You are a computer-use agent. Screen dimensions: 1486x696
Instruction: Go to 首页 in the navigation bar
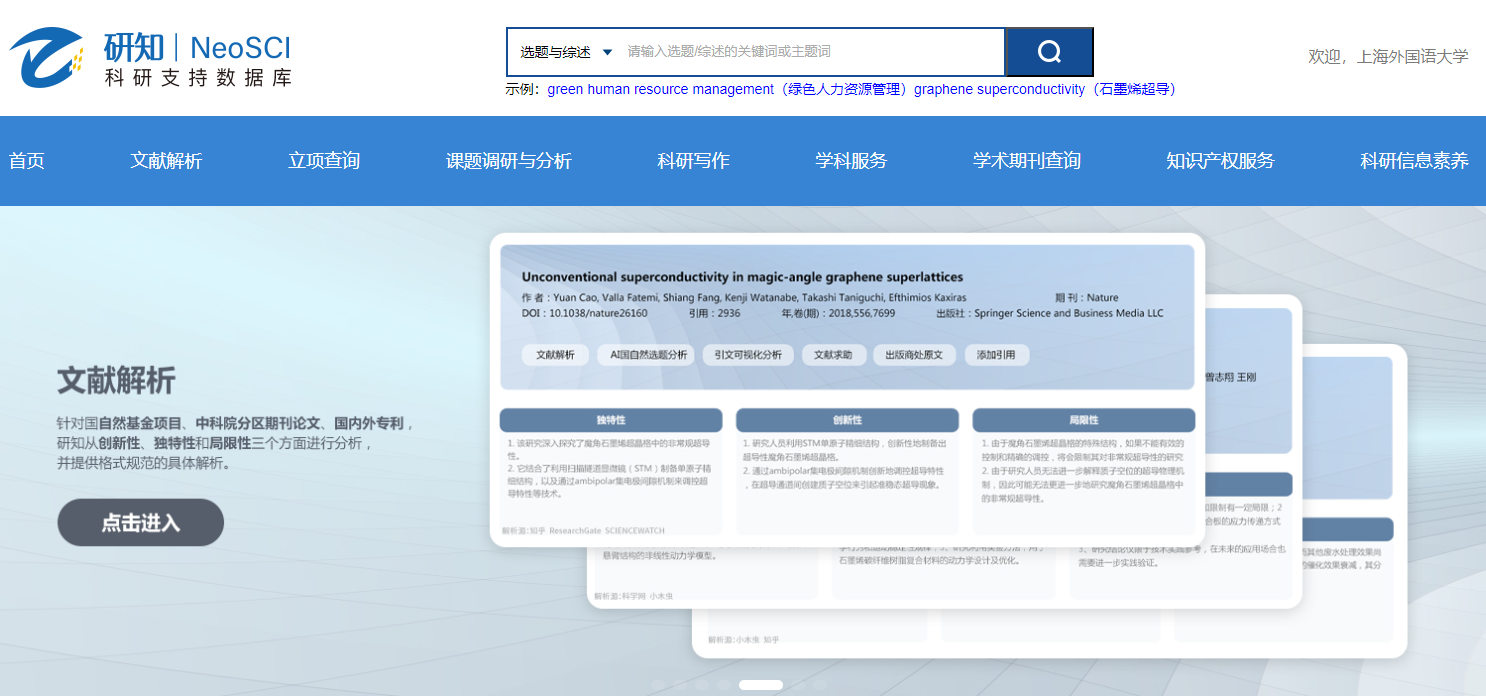coord(27,161)
